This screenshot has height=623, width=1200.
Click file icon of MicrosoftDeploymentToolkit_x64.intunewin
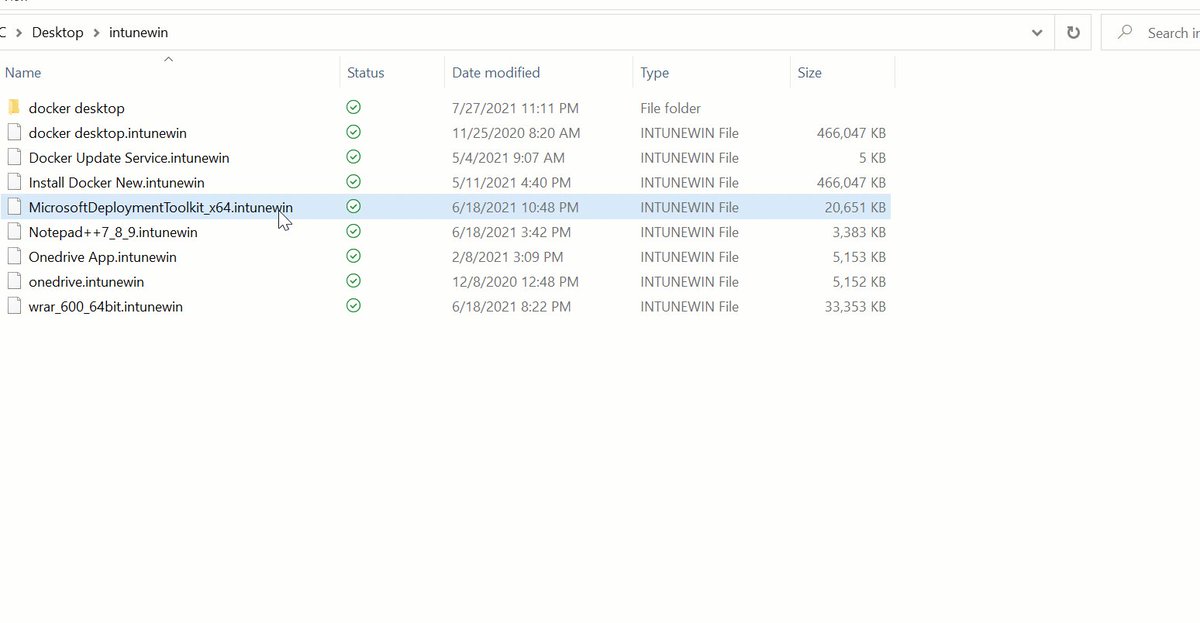14,207
